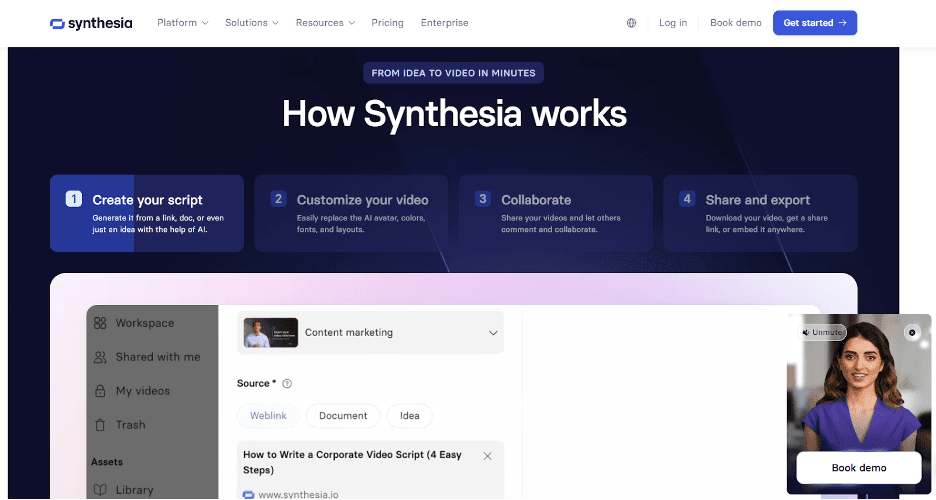Image resolution: width=936 pixels, height=500 pixels.
Task: Open the Enterprise page
Action: coord(445,23)
